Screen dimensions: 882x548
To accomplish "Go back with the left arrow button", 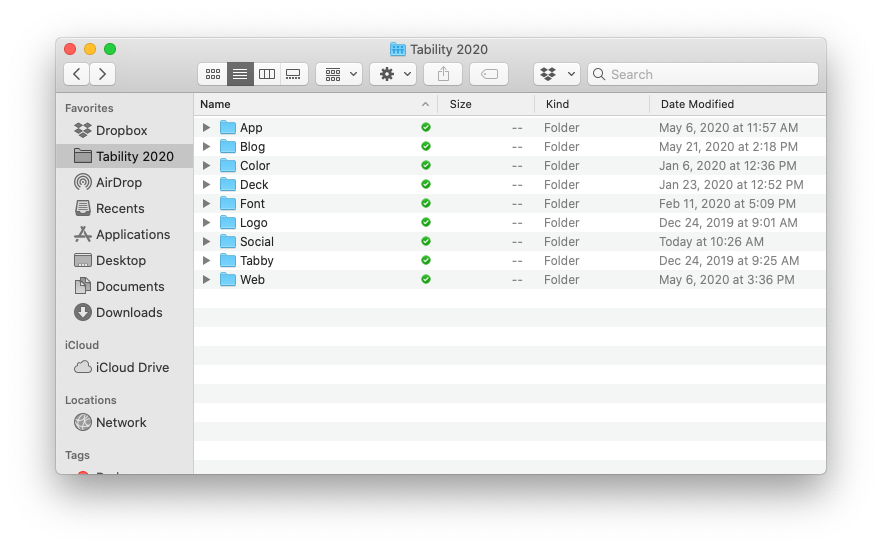I will click(77, 74).
